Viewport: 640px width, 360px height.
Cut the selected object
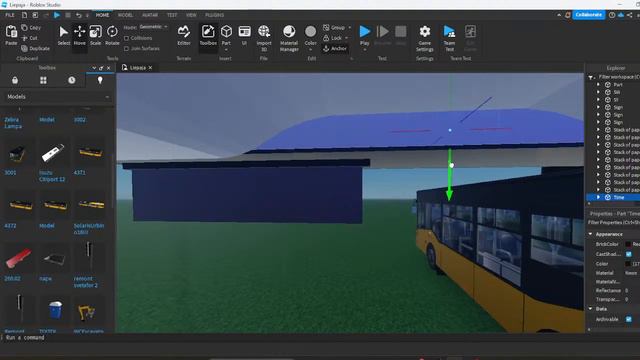(x=29, y=38)
